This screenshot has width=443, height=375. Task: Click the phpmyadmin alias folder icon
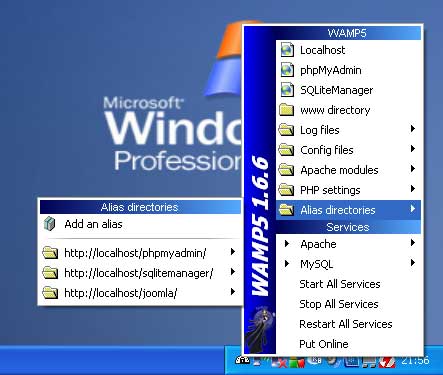pos(50,253)
